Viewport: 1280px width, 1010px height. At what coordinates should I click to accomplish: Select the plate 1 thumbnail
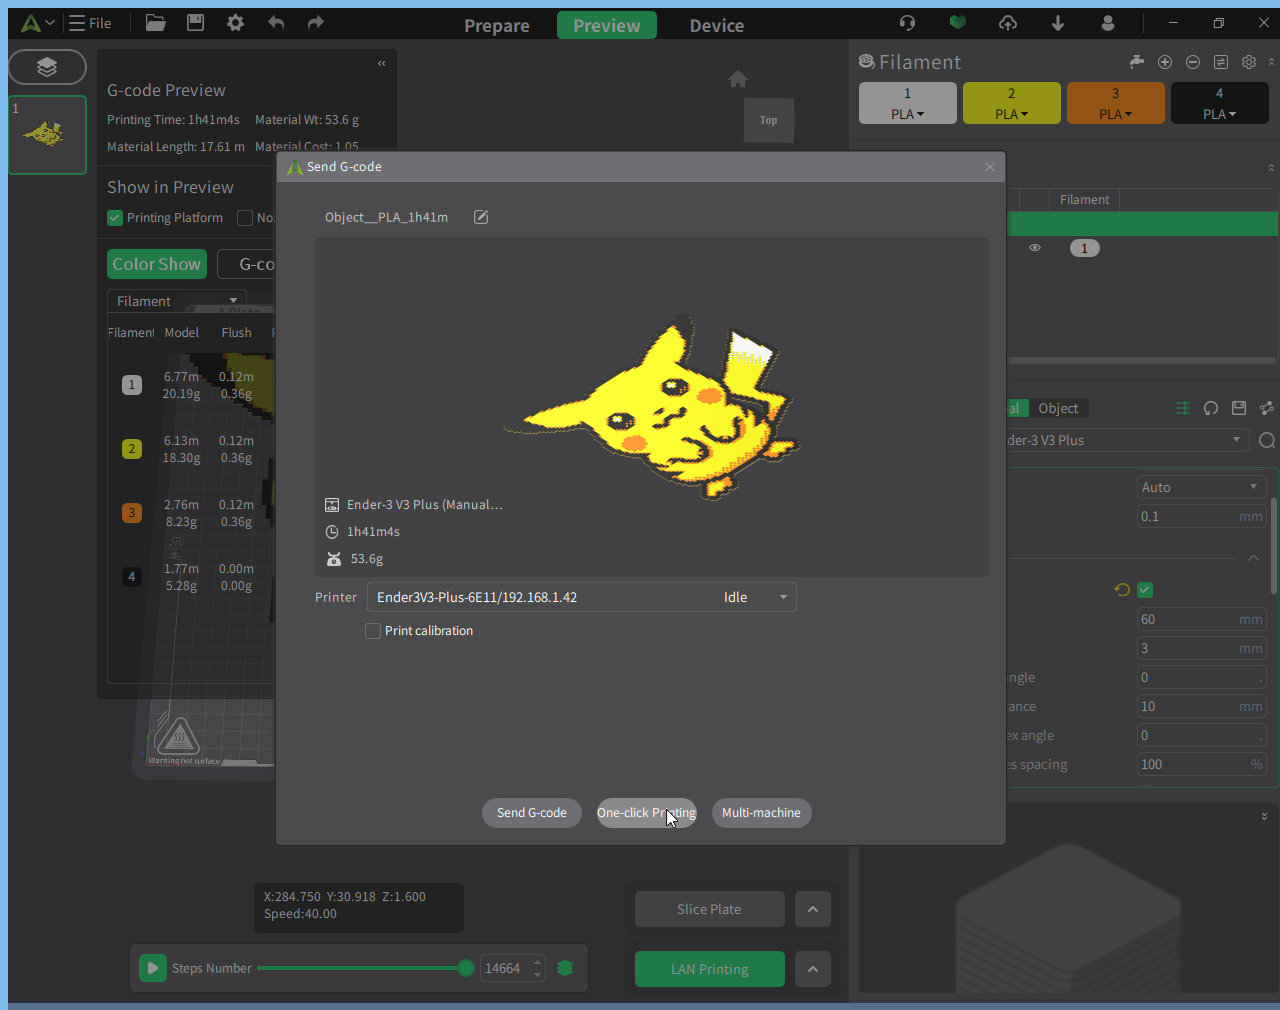click(46, 135)
